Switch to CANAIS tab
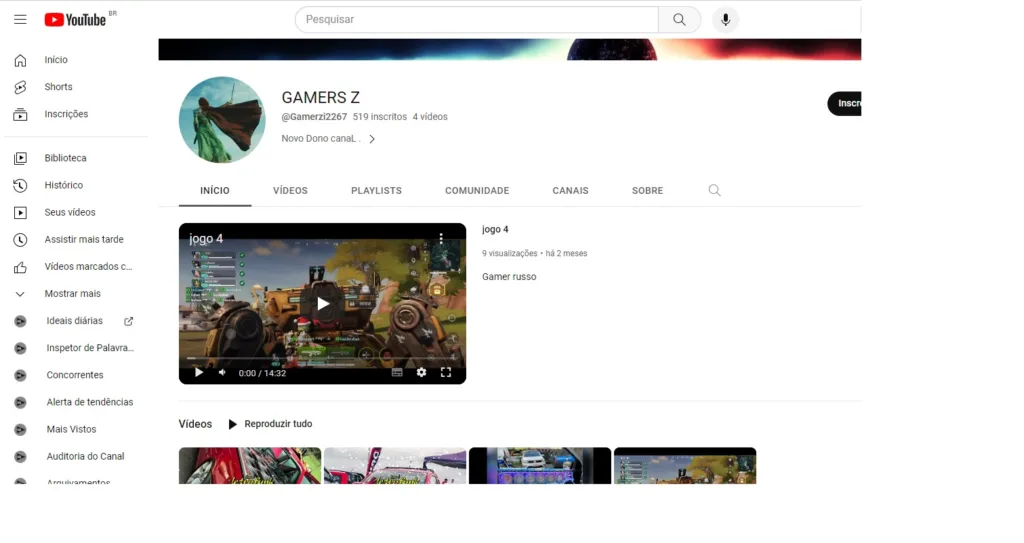This screenshot has height=543, width=1024. pos(570,191)
